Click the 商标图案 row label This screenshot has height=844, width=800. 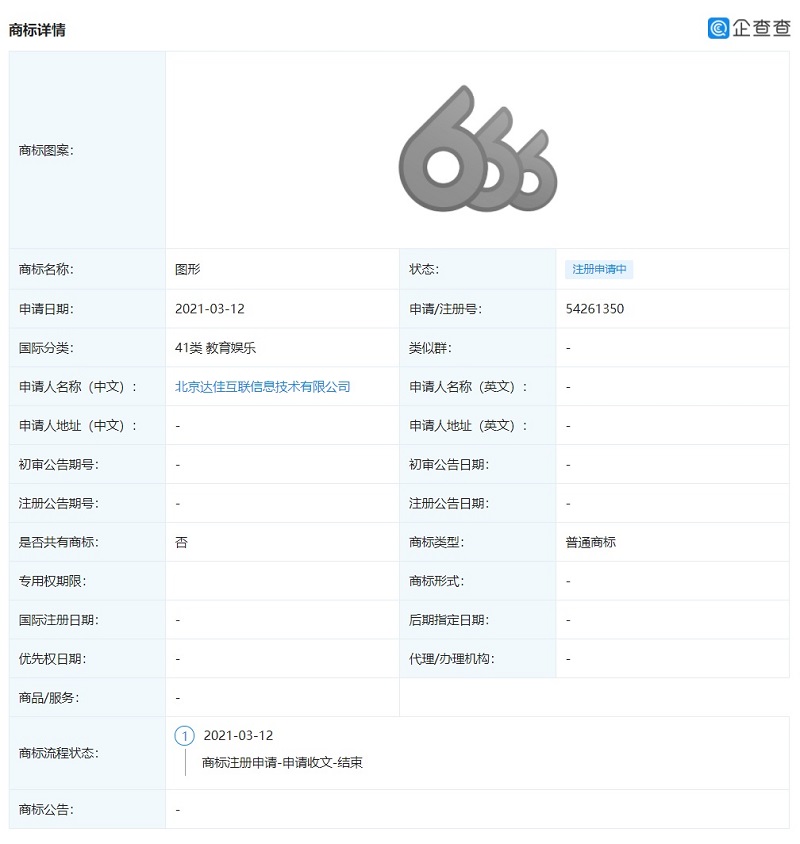coord(46,151)
